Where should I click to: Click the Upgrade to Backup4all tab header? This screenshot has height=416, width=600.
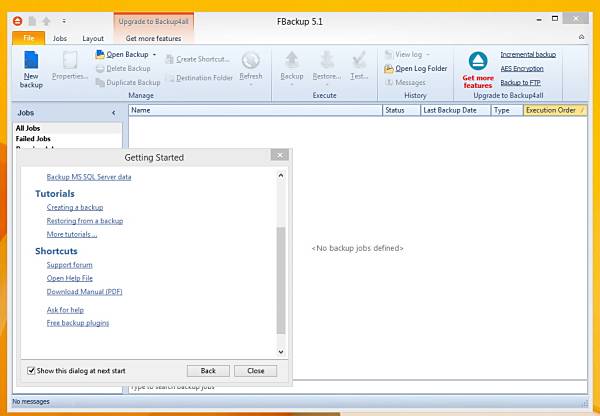(x=153, y=21)
